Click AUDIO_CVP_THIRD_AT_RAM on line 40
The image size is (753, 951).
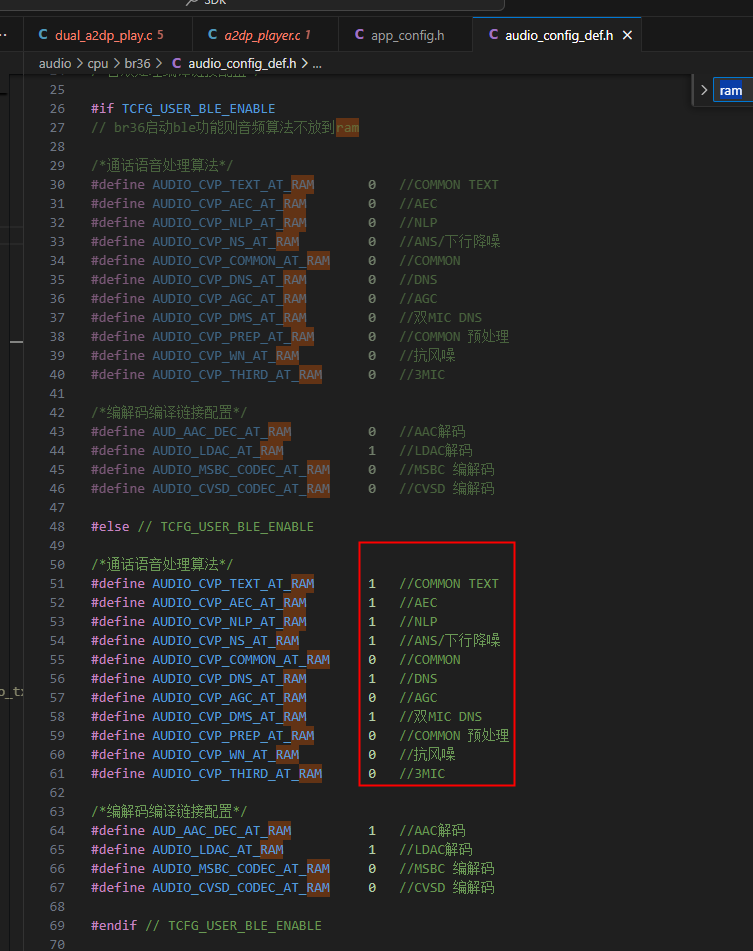pos(237,374)
